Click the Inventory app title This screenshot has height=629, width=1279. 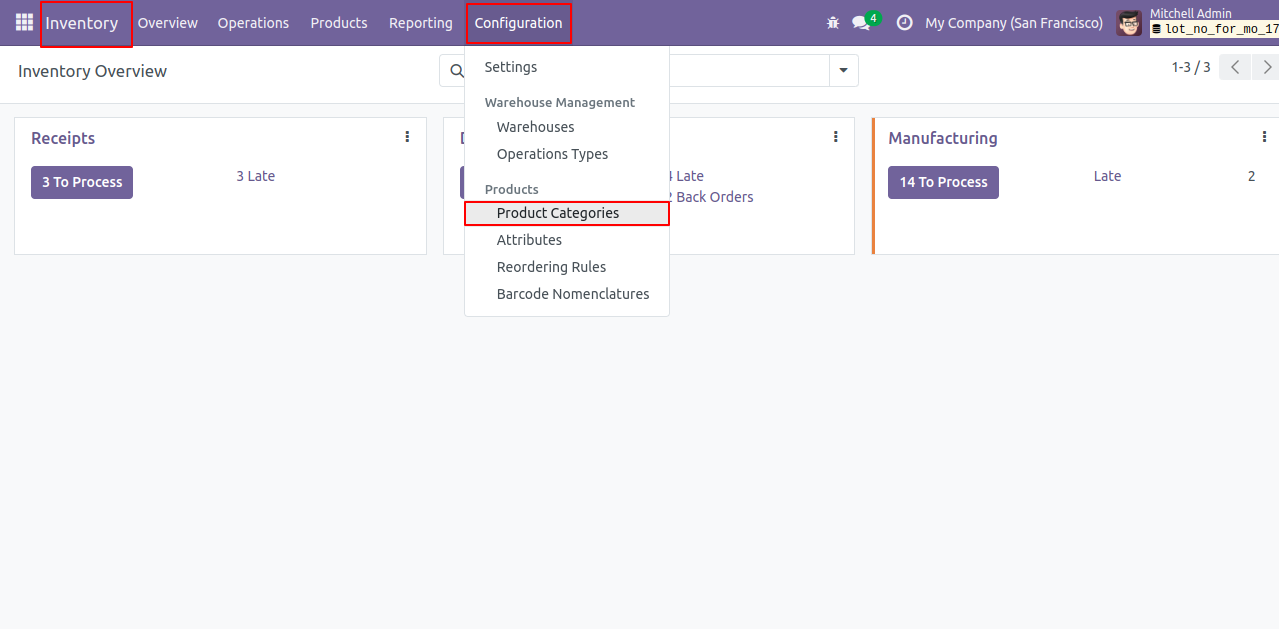[x=82, y=23]
